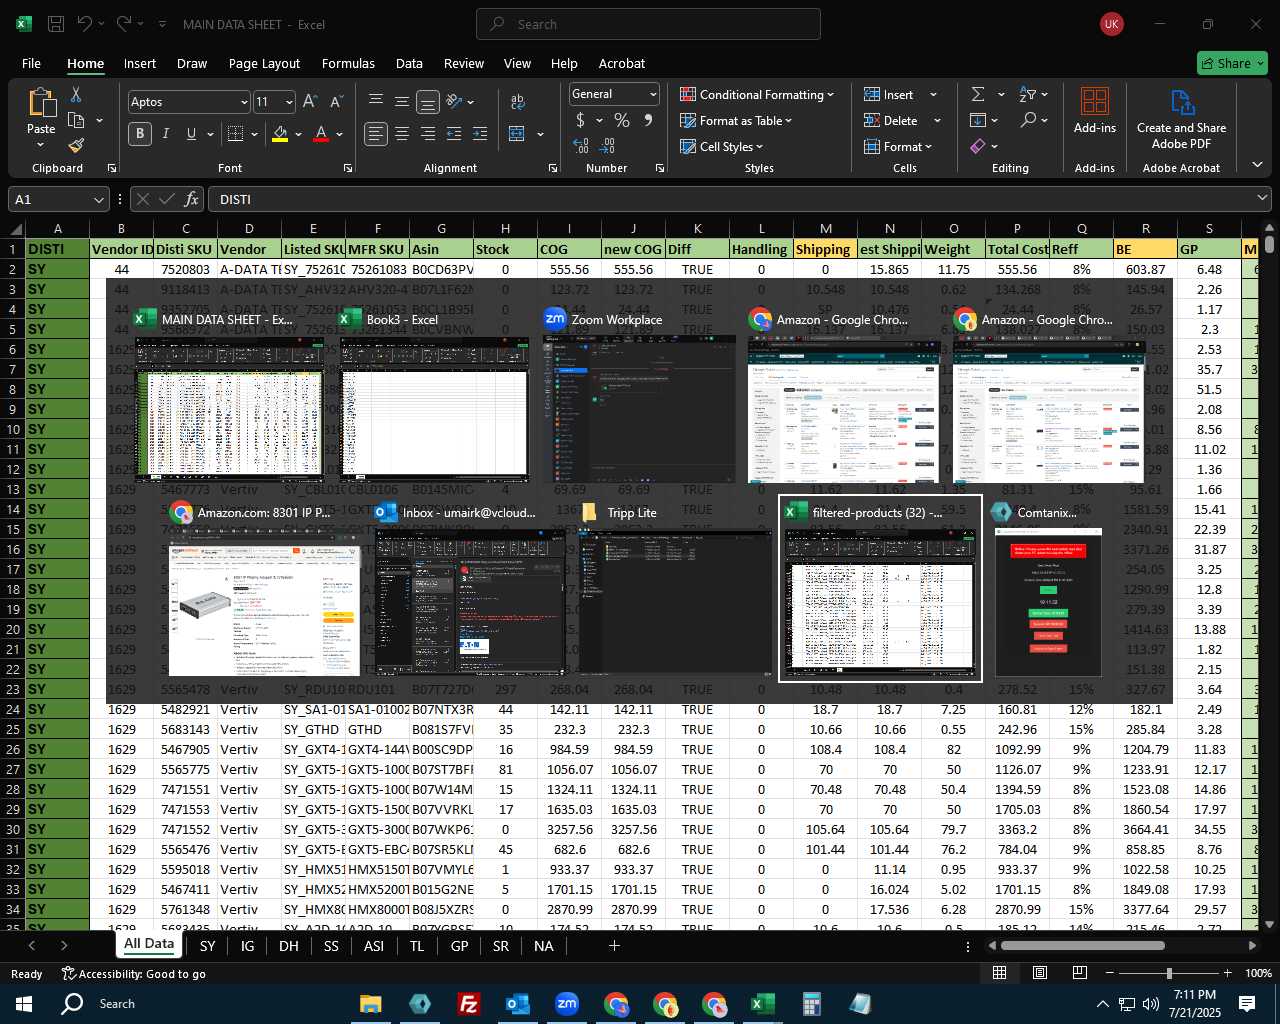Click the Save icon in title bar
Viewport: 1280px width, 1024px height.
pos(56,24)
